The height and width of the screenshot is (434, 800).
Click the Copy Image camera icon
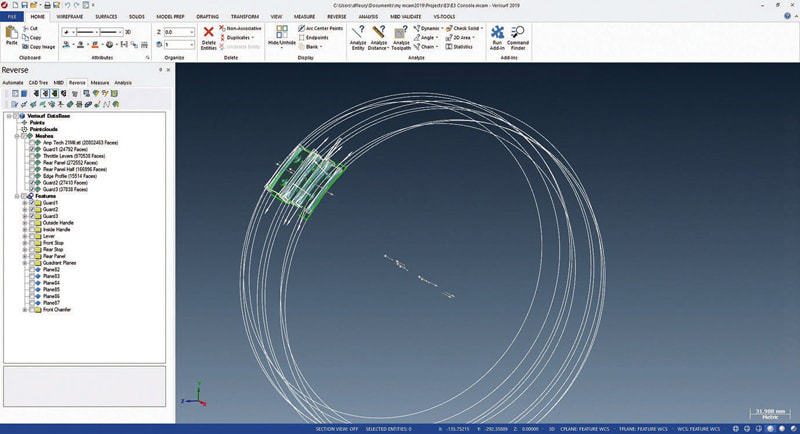[x=25, y=46]
